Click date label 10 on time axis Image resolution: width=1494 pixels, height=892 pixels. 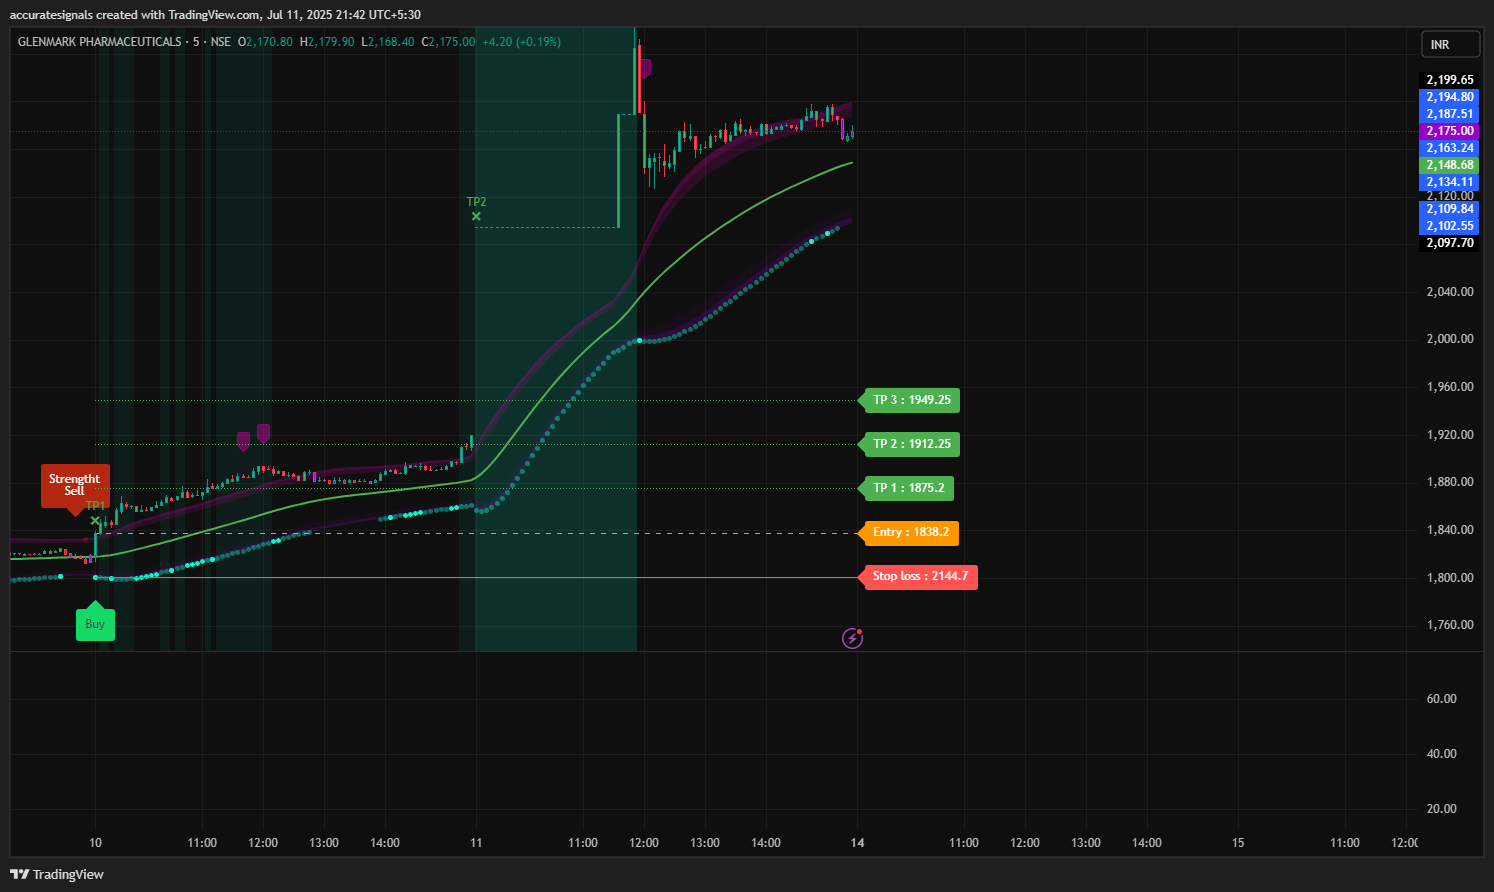click(x=95, y=843)
